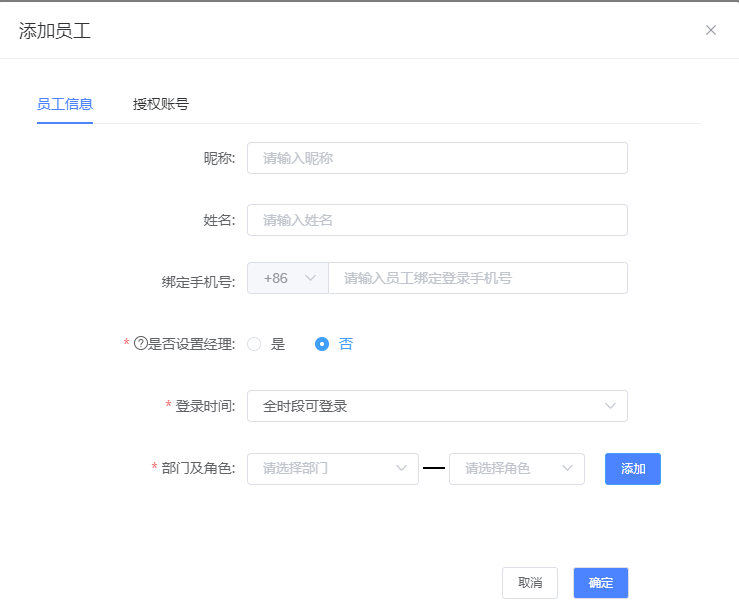Open the 请选择角色 role dropdown
Image resolution: width=739 pixels, height=616 pixels.
click(x=517, y=469)
